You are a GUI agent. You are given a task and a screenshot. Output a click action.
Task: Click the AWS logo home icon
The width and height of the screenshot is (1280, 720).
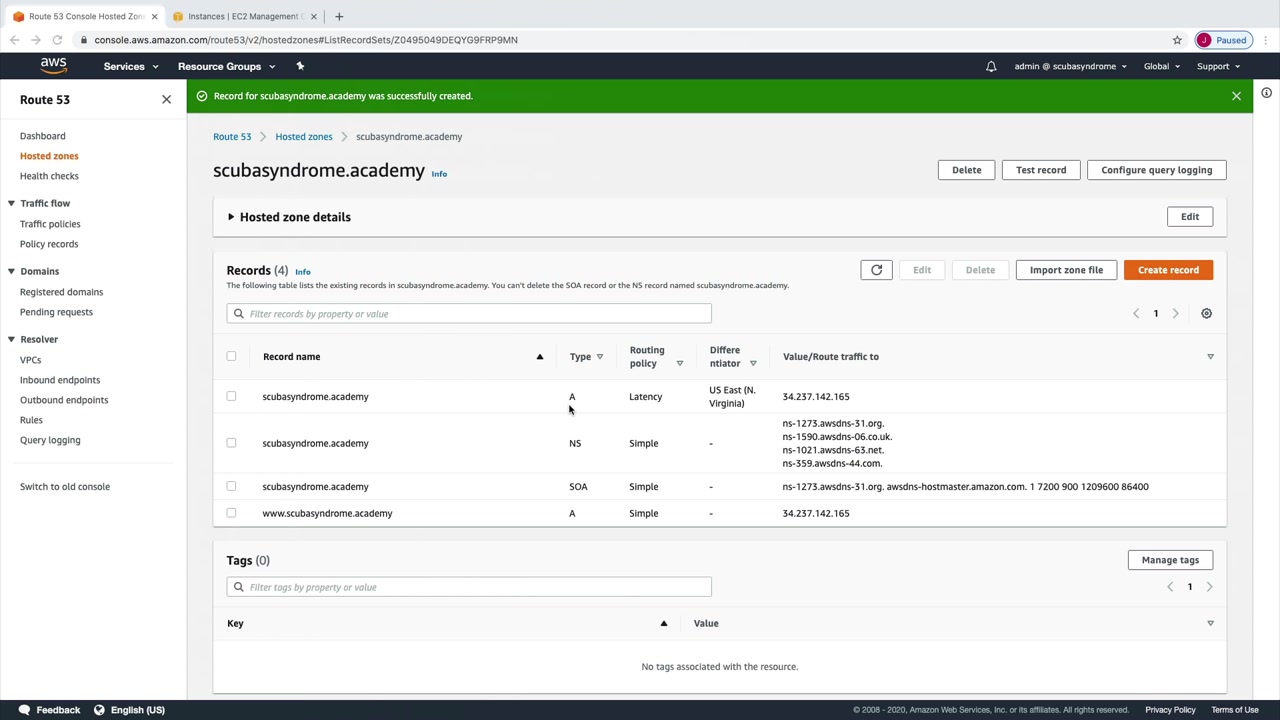pos(53,66)
